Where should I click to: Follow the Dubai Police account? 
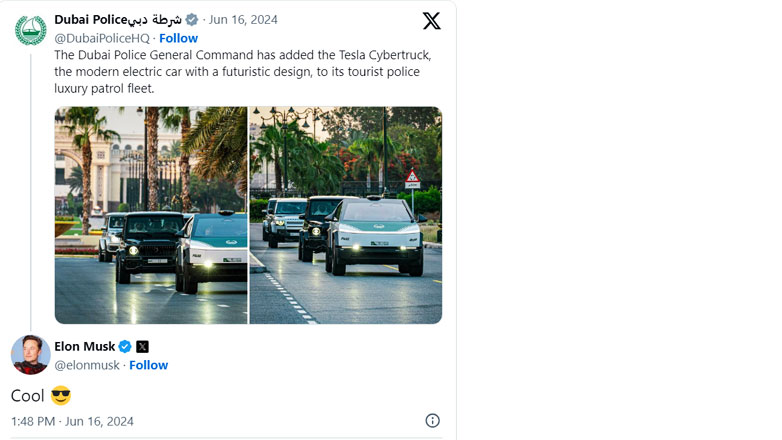coord(178,38)
